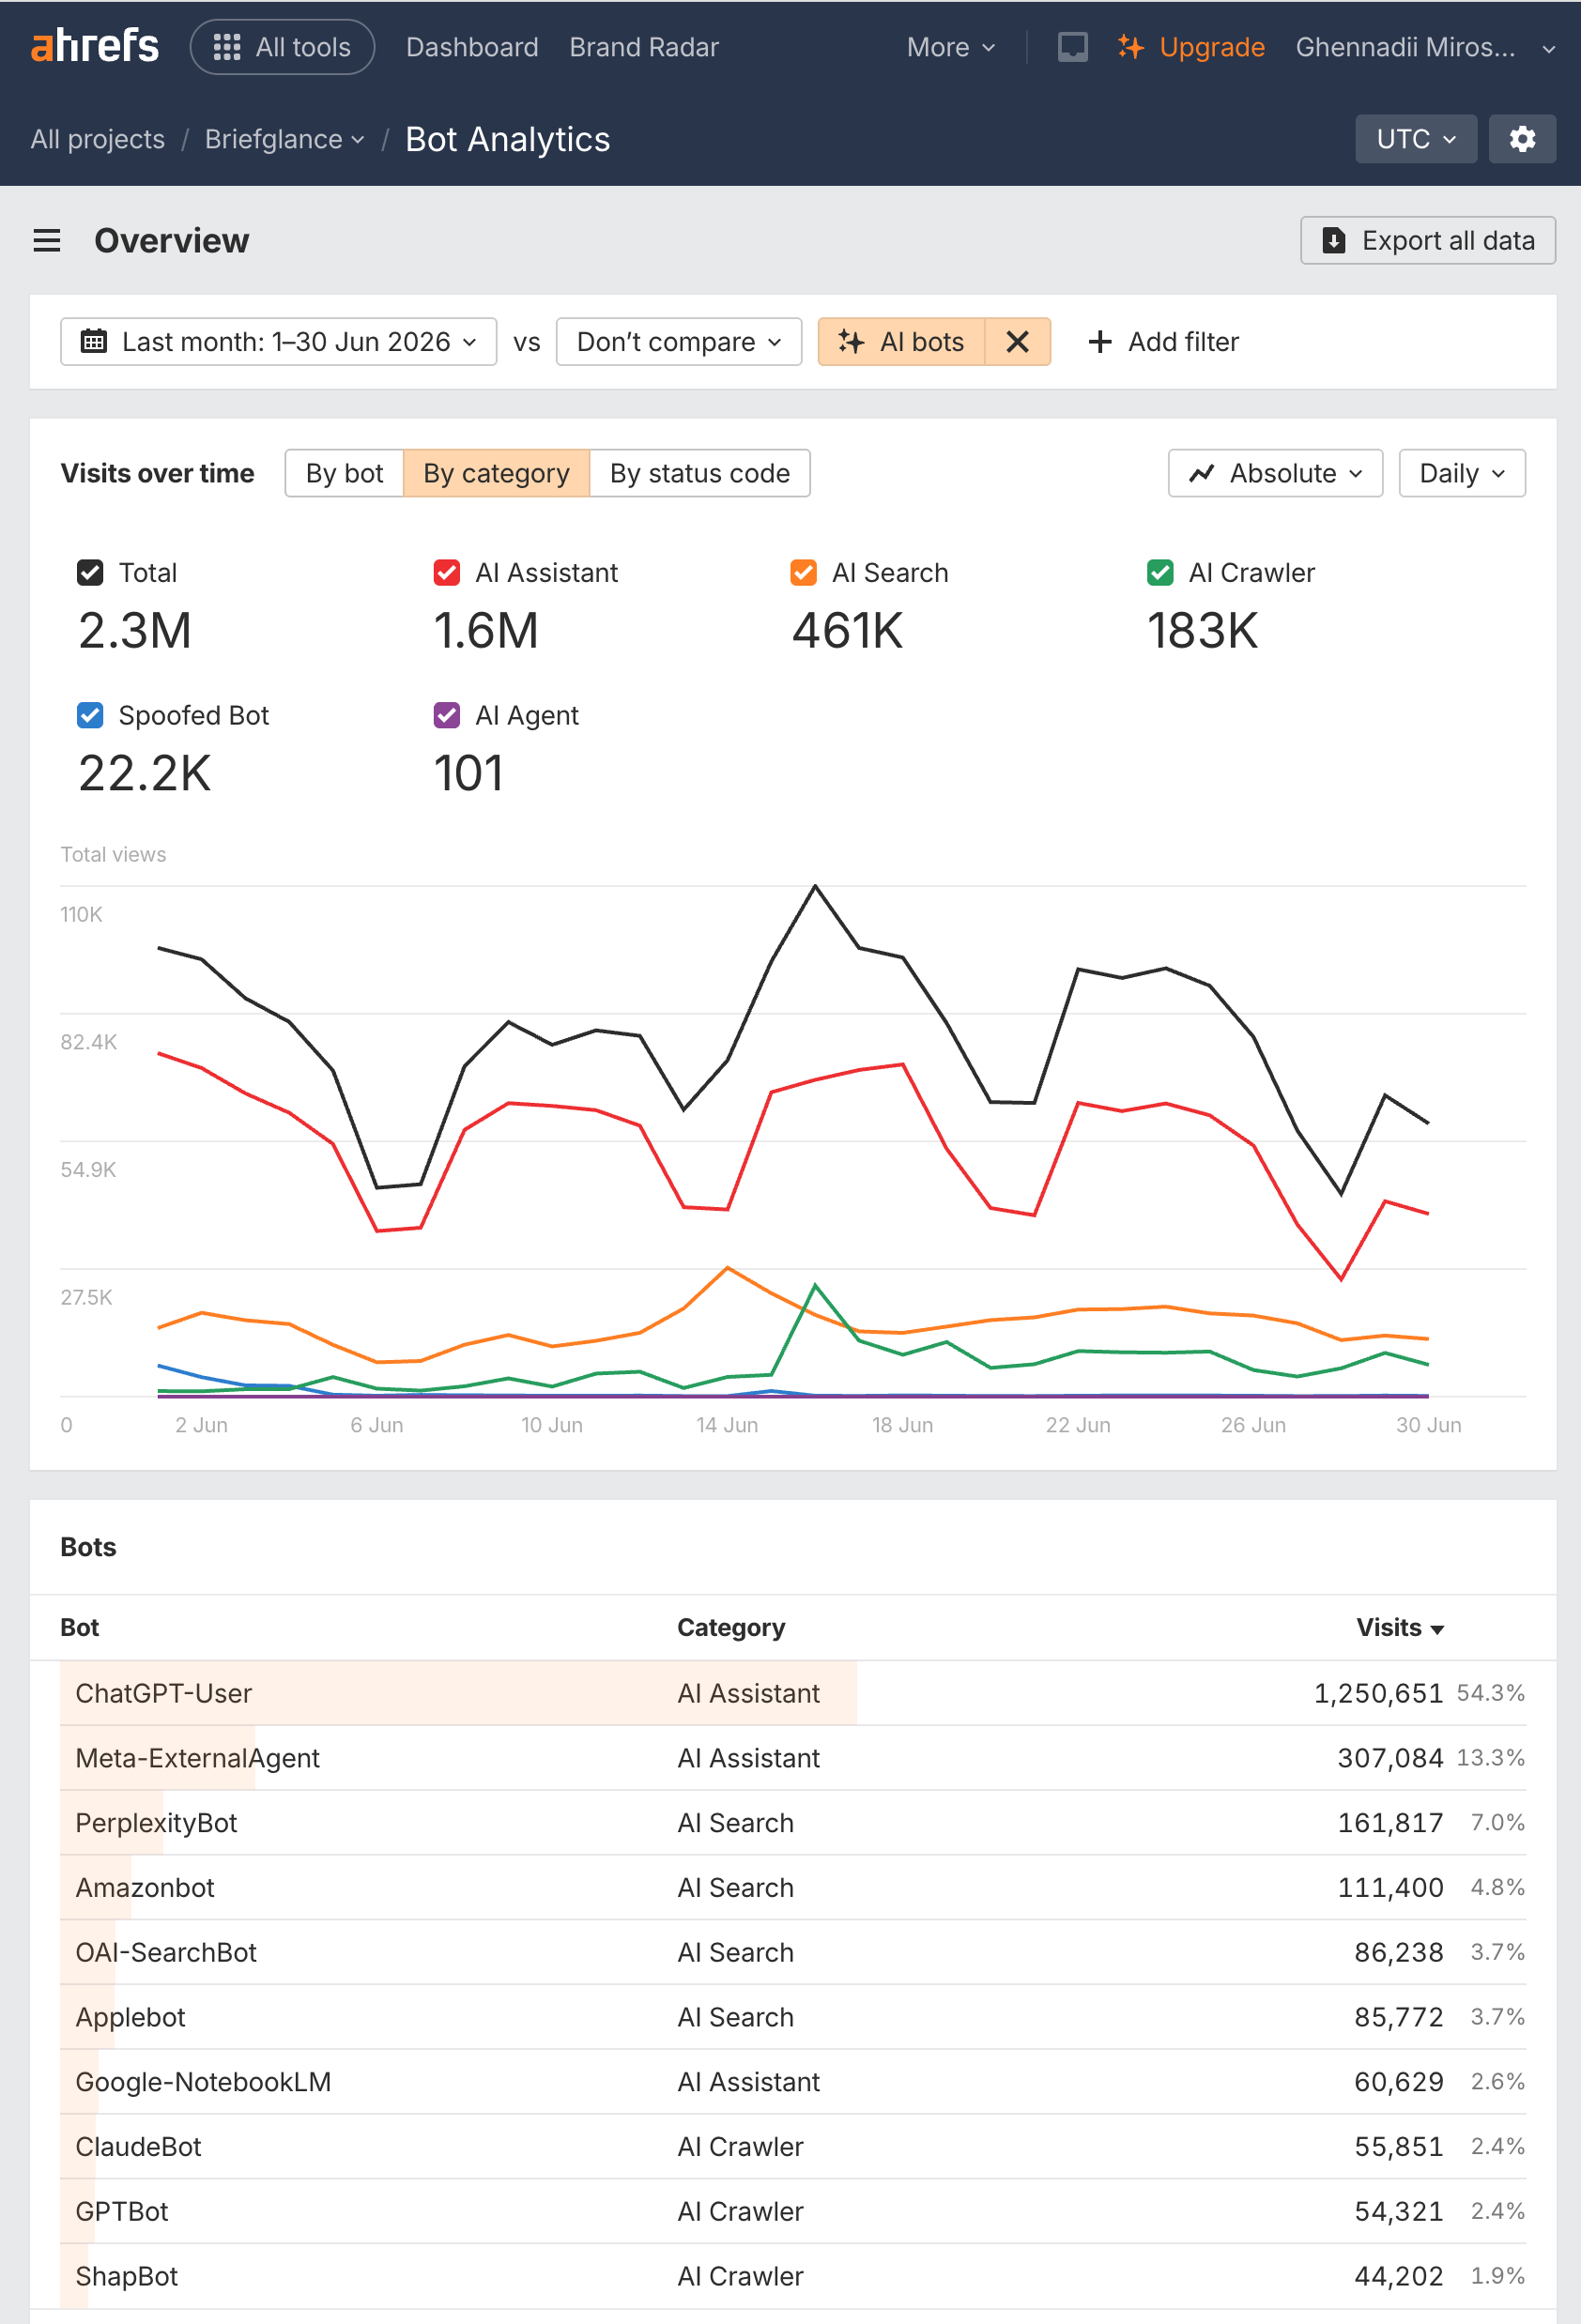
Task: Click Export all data
Action: pos(1427,240)
